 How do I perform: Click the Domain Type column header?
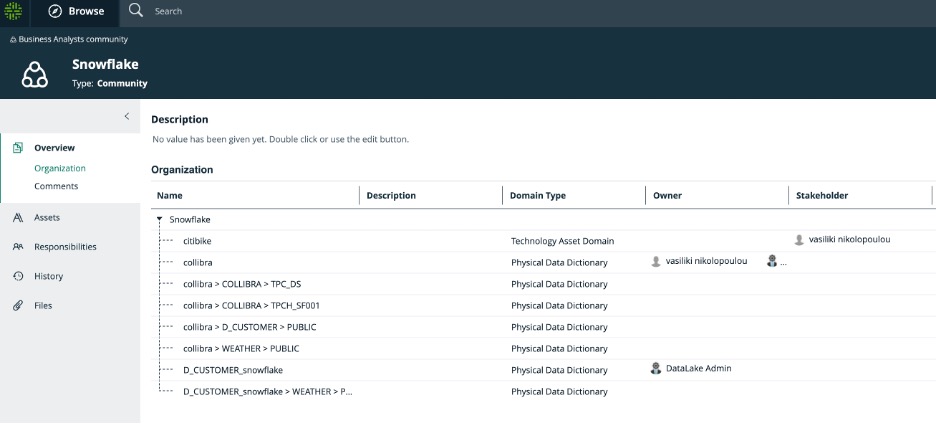[x=538, y=196]
